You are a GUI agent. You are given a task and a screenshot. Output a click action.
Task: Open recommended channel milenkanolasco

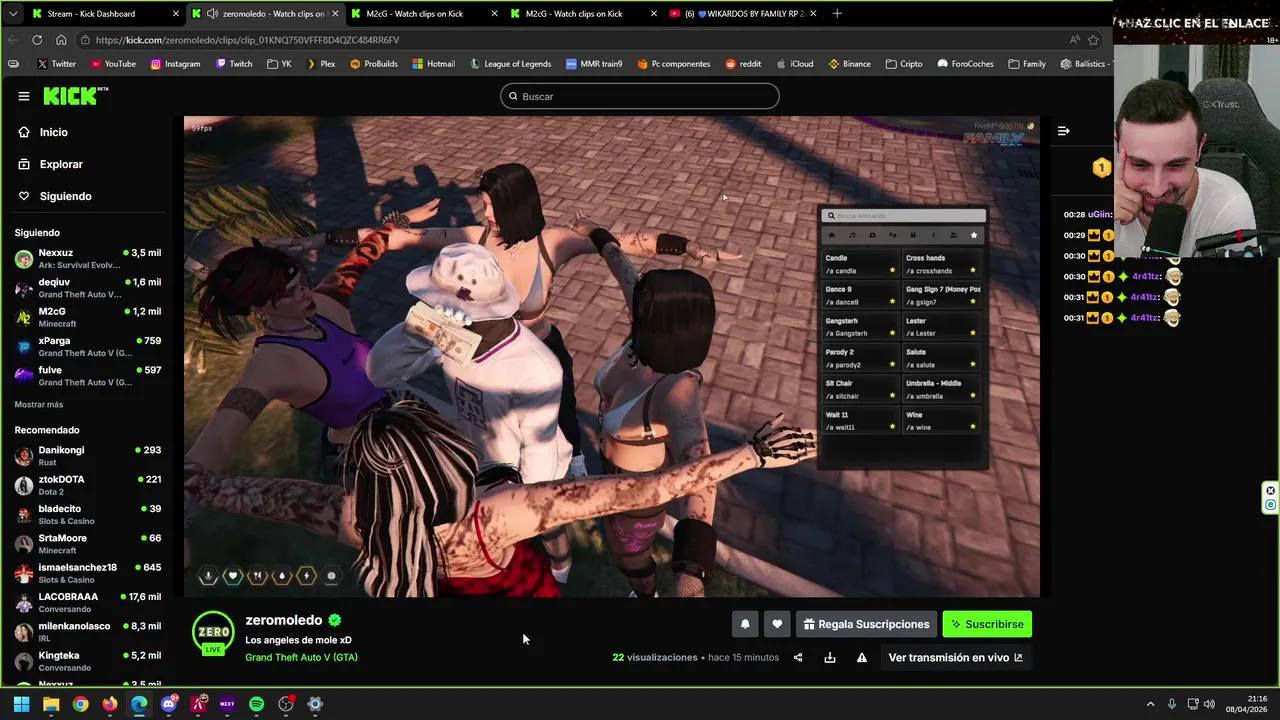point(88,632)
